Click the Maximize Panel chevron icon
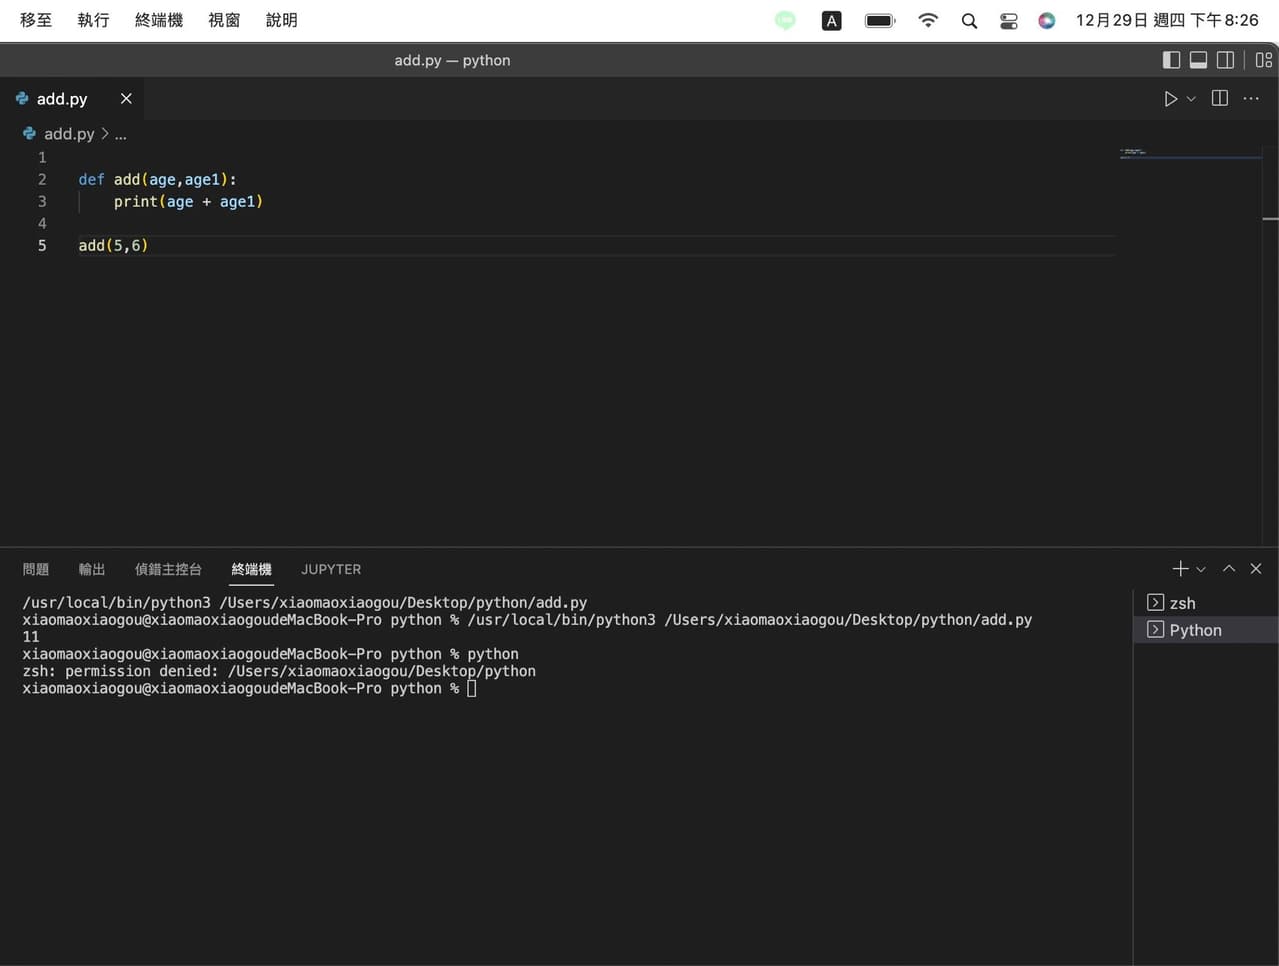 (x=1228, y=568)
